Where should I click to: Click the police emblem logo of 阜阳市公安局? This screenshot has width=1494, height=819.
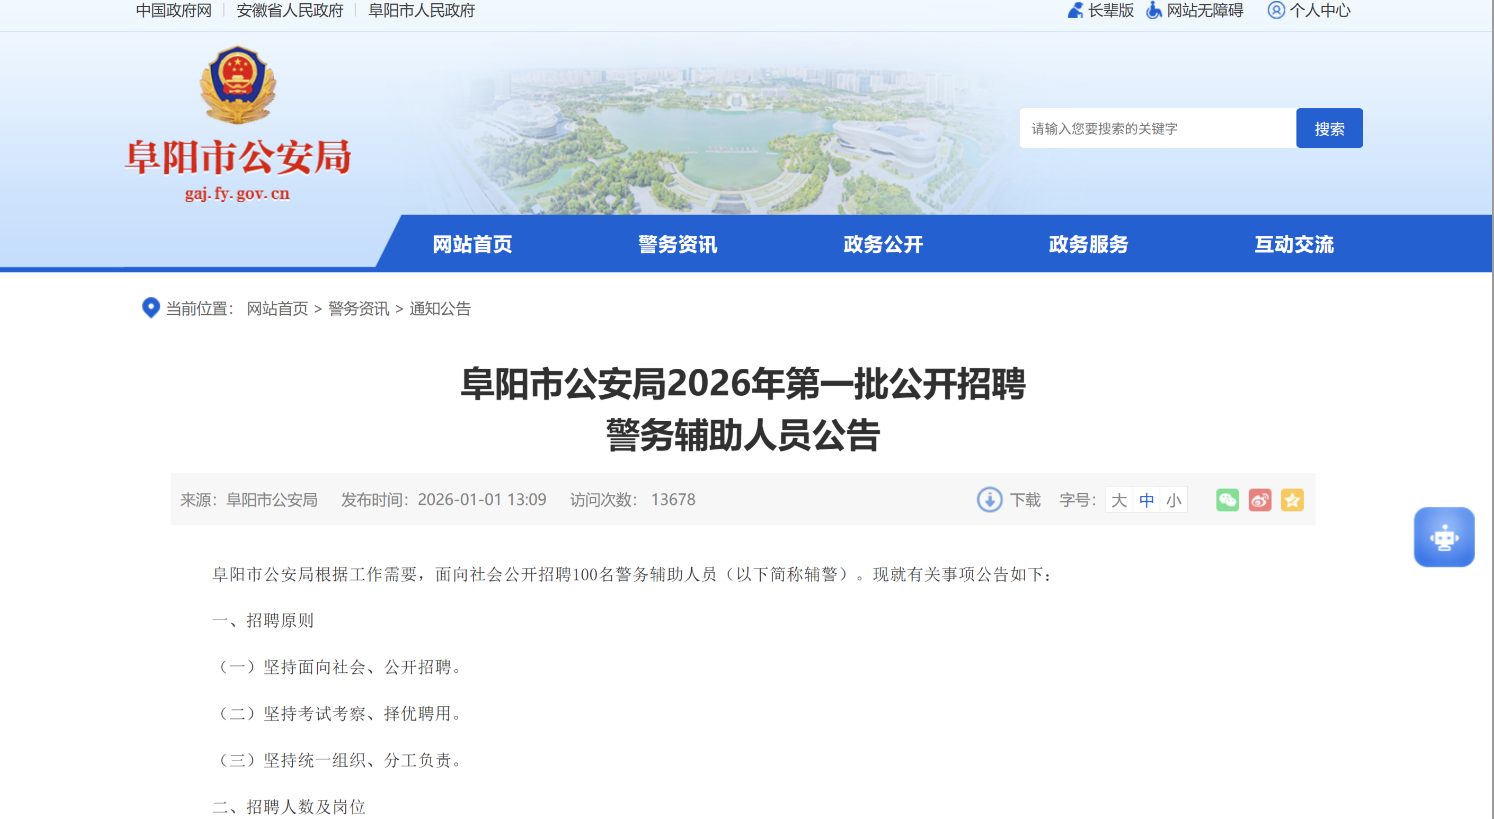pyautogui.click(x=238, y=84)
